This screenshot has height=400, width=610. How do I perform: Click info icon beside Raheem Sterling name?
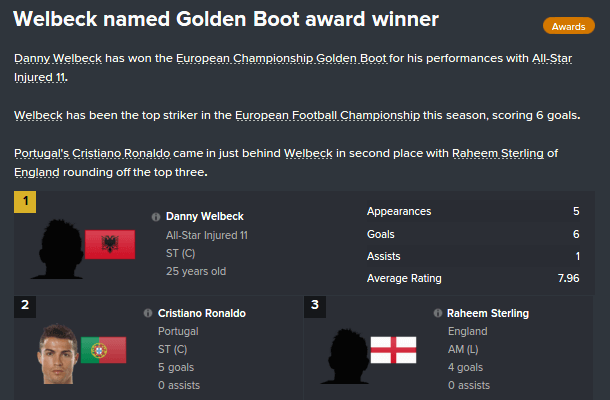(x=438, y=313)
